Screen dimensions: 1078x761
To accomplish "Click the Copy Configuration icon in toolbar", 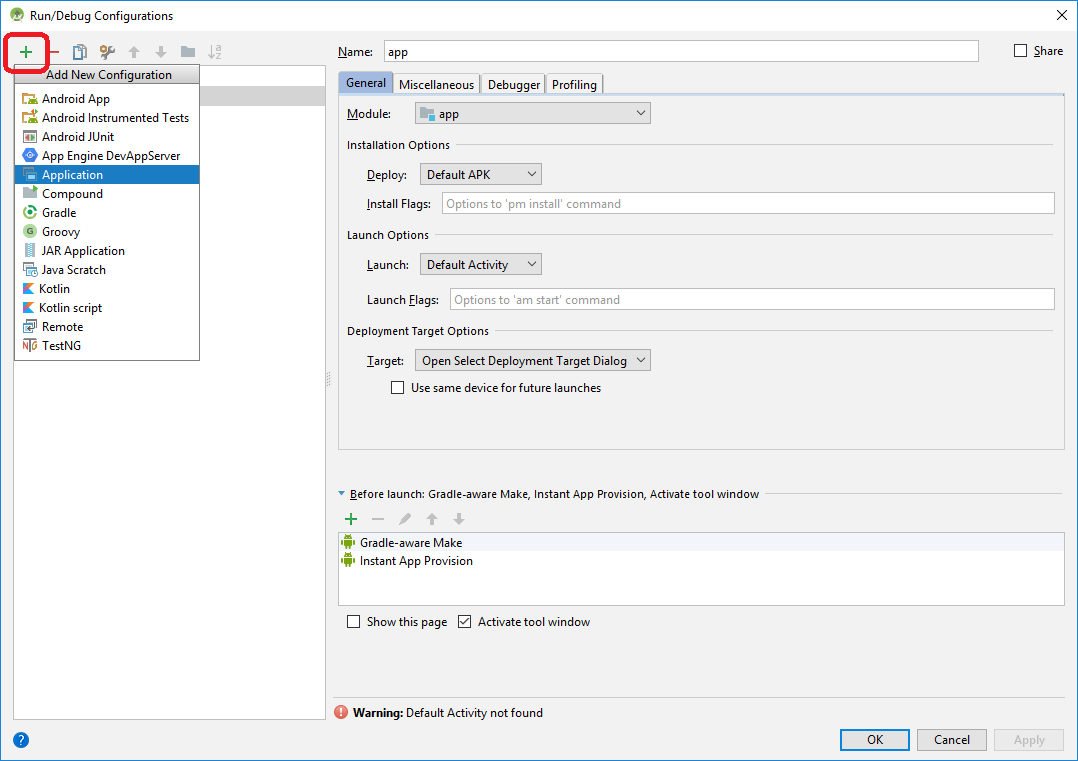I will point(80,52).
